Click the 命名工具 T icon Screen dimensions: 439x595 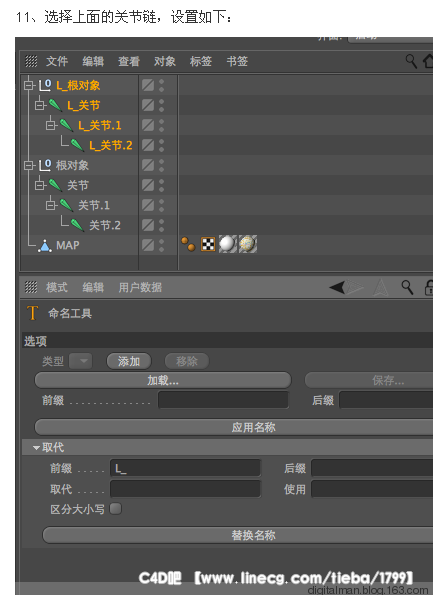click(x=33, y=313)
